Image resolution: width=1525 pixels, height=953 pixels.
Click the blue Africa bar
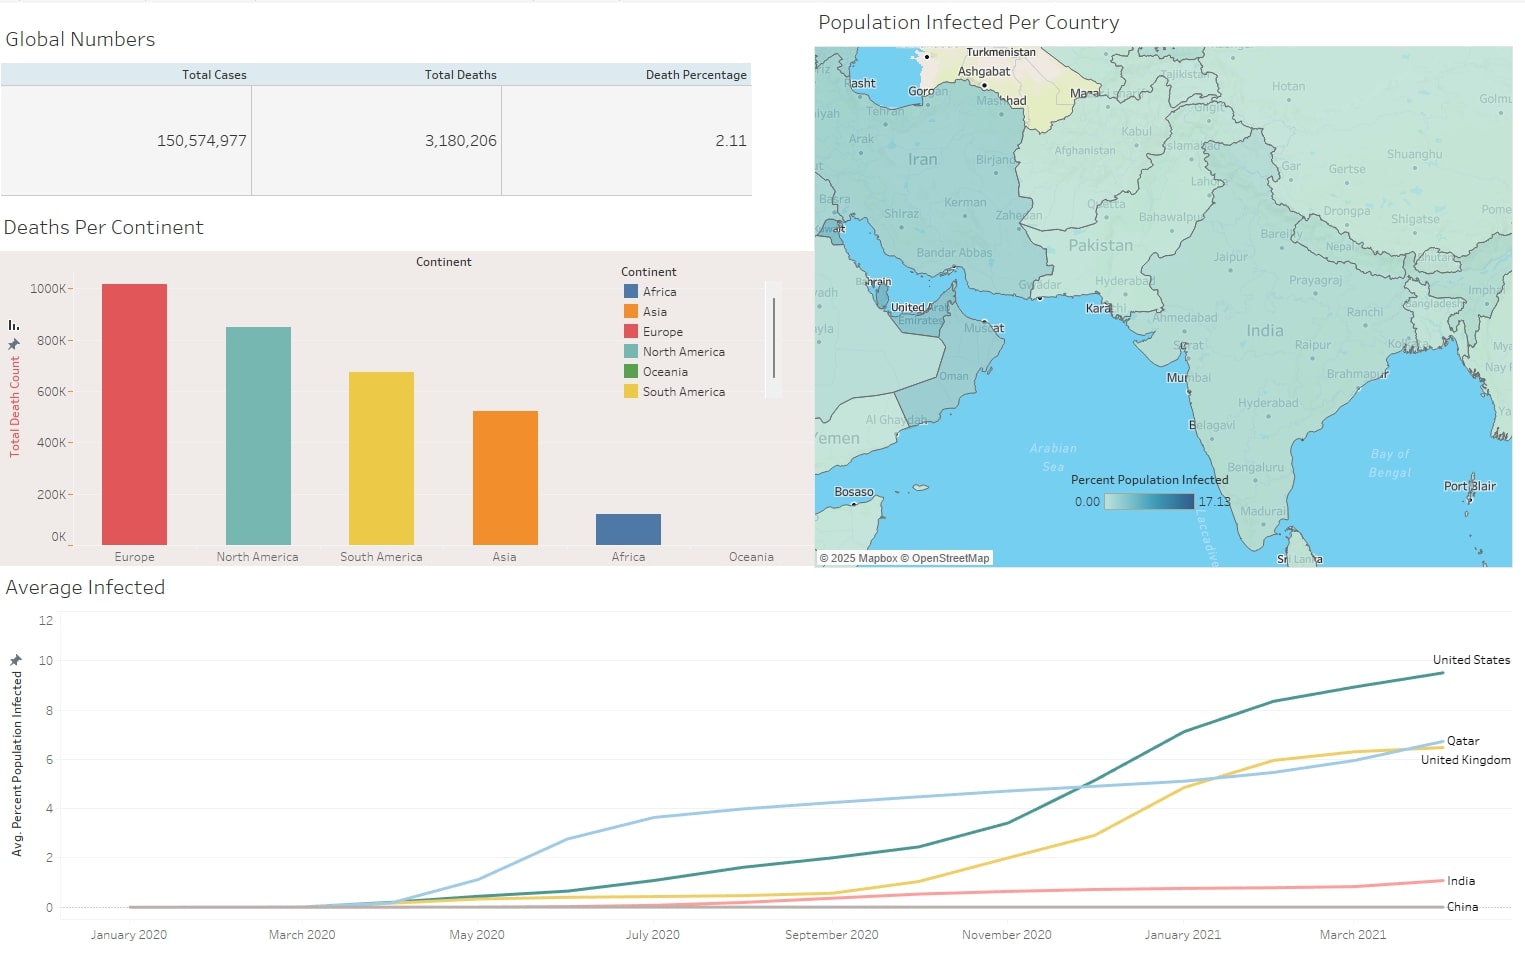click(628, 529)
